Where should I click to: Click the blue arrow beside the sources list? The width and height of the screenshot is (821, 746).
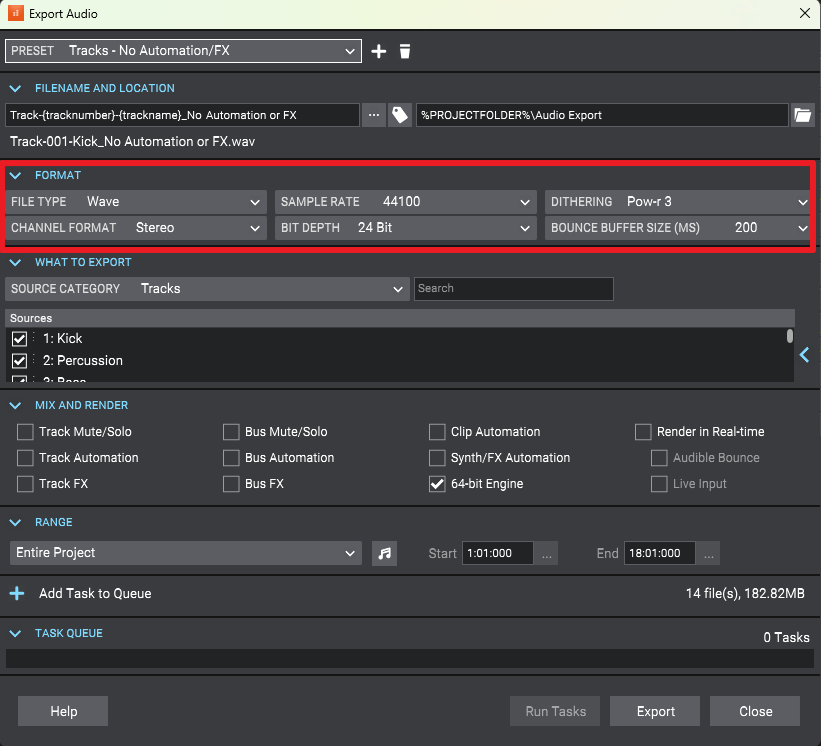click(x=805, y=355)
